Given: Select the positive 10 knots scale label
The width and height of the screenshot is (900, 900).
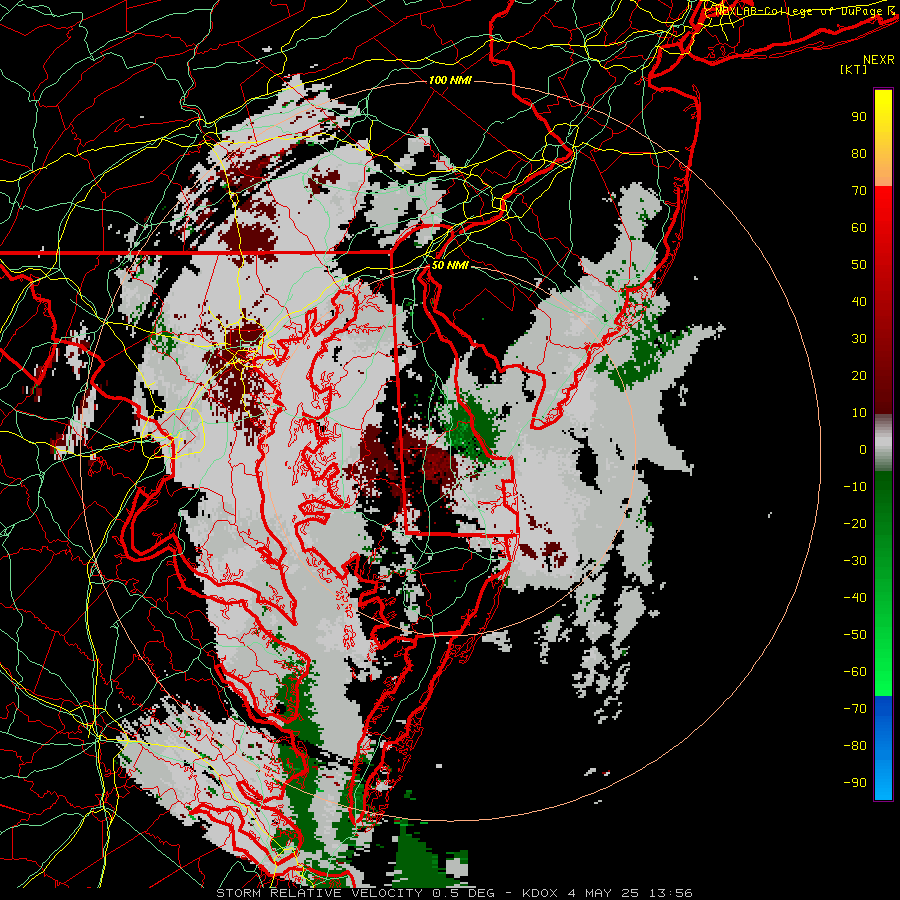Looking at the screenshot, I should coord(859,413).
